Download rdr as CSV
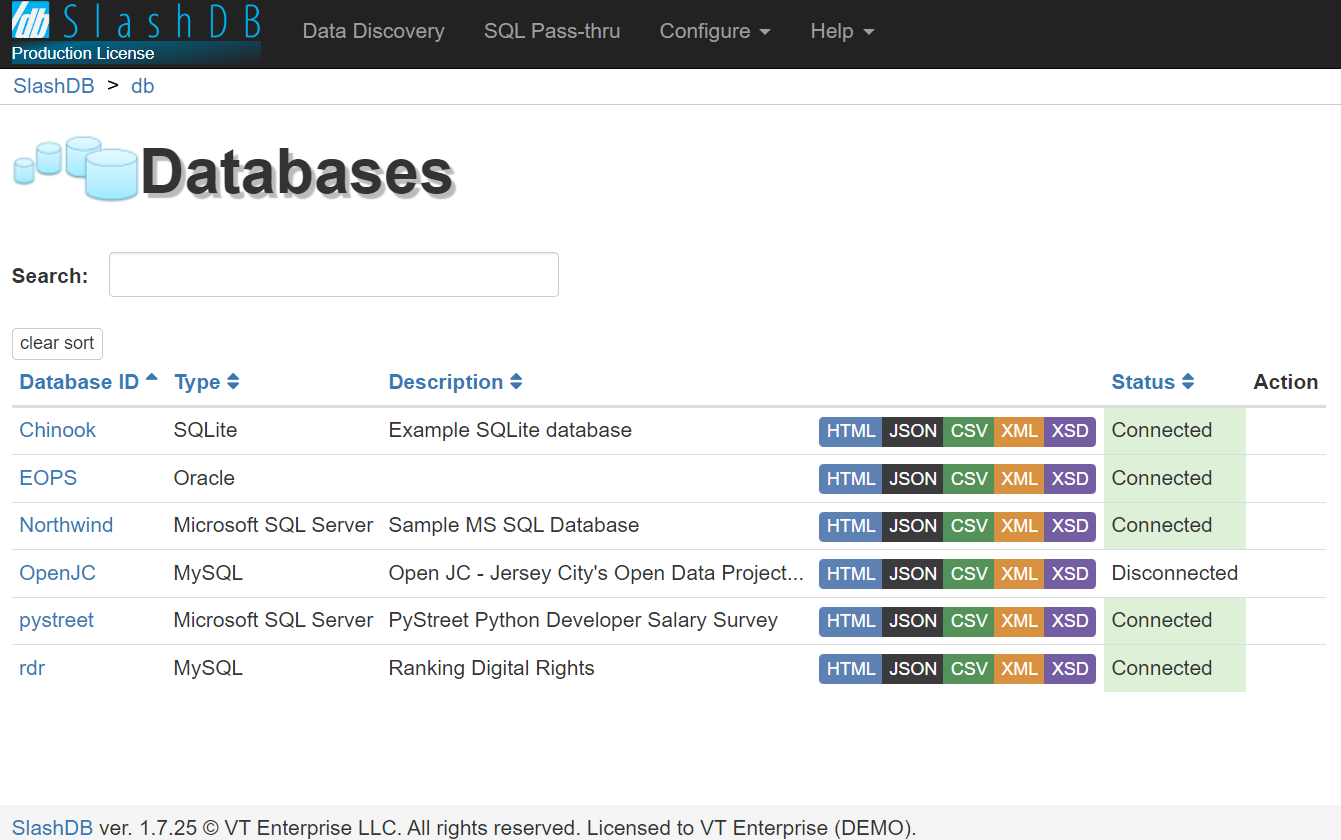 [969, 669]
